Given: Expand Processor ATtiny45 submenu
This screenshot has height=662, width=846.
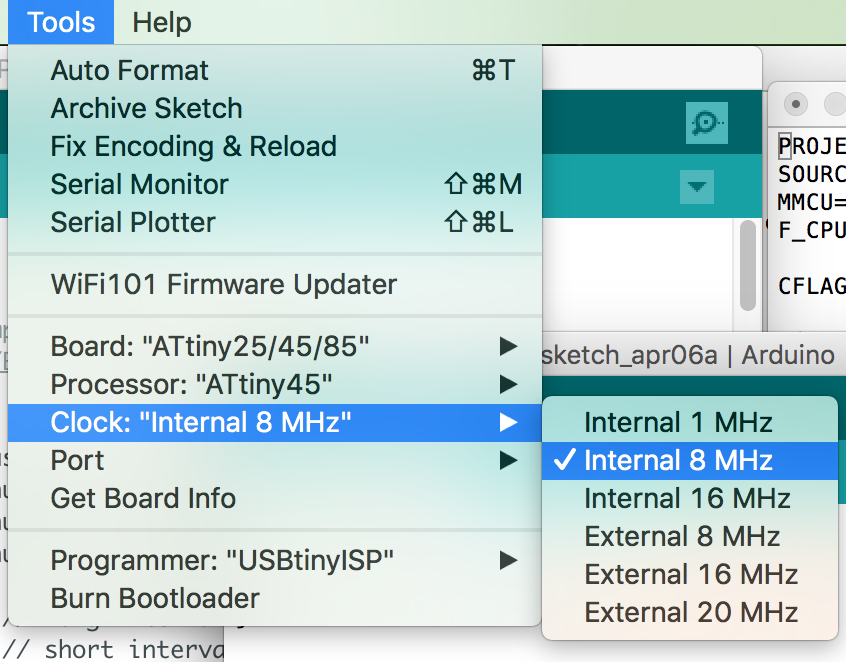Looking at the screenshot, I should tap(275, 385).
